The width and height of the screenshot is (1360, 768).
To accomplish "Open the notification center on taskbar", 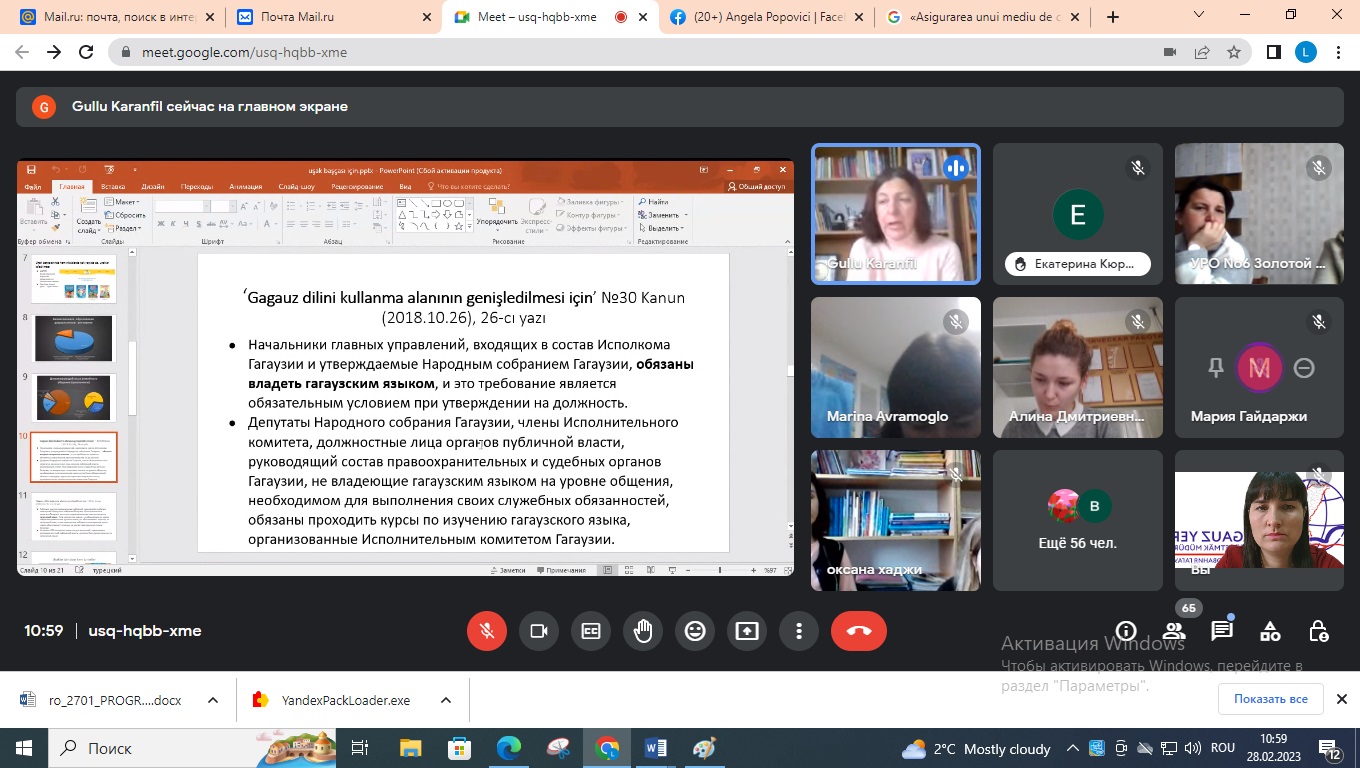I will [x=1330, y=748].
